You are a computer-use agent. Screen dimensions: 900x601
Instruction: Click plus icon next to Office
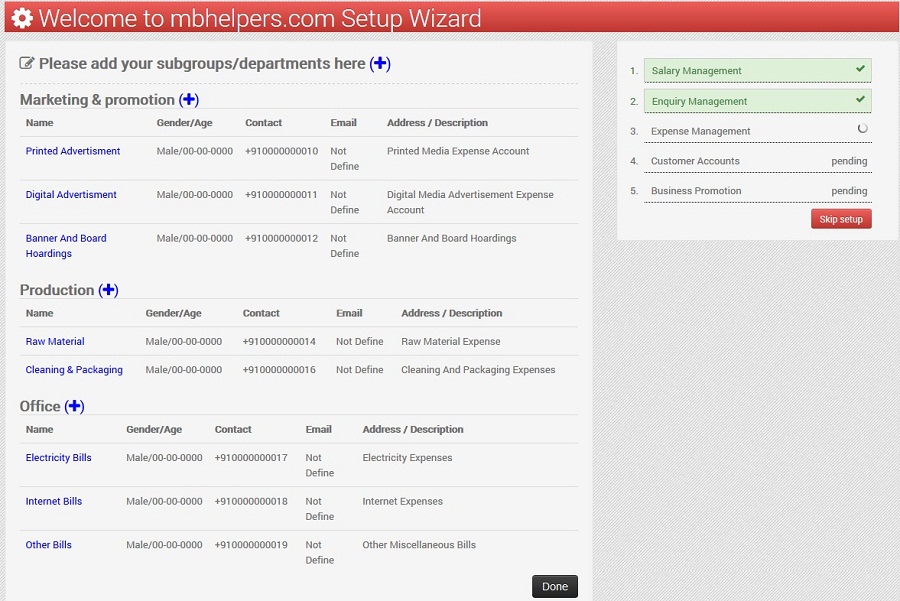75,406
